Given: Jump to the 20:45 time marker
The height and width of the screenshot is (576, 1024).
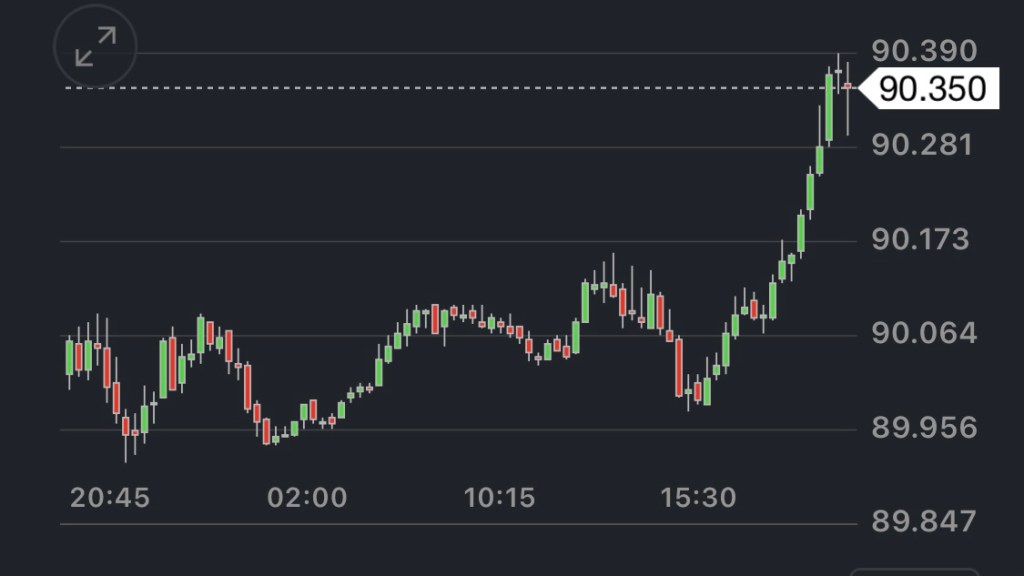Looking at the screenshot, I should coord(110,497).
